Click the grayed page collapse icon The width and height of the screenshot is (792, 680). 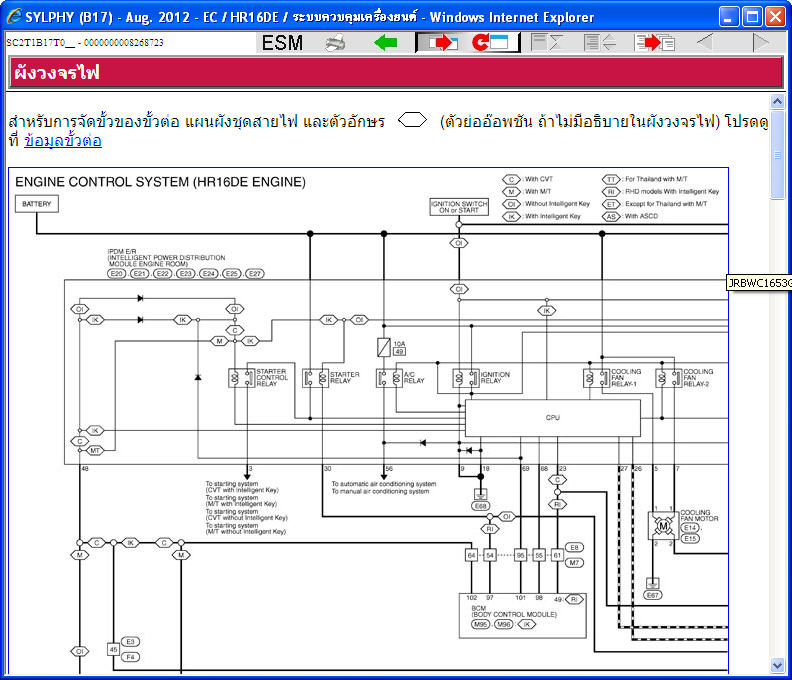548,43
